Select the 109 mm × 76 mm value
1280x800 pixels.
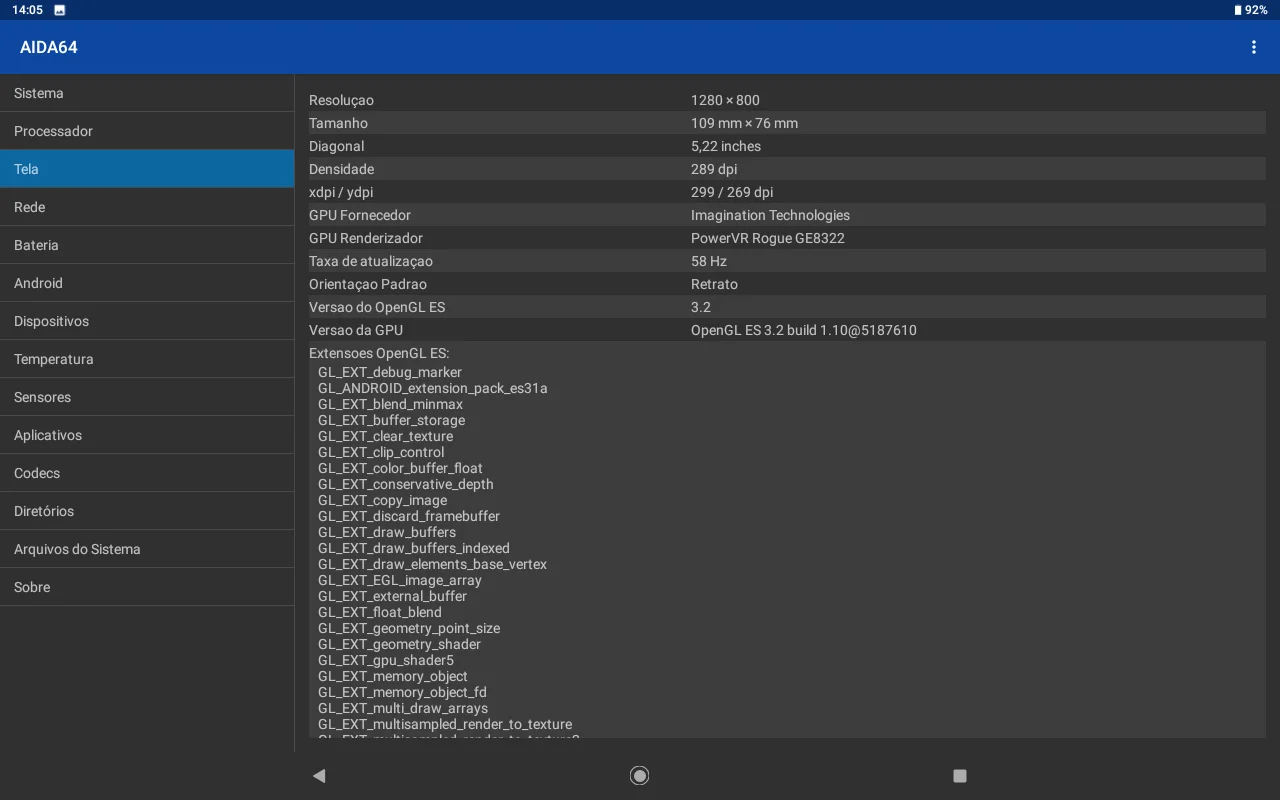[x=744, y=123]
